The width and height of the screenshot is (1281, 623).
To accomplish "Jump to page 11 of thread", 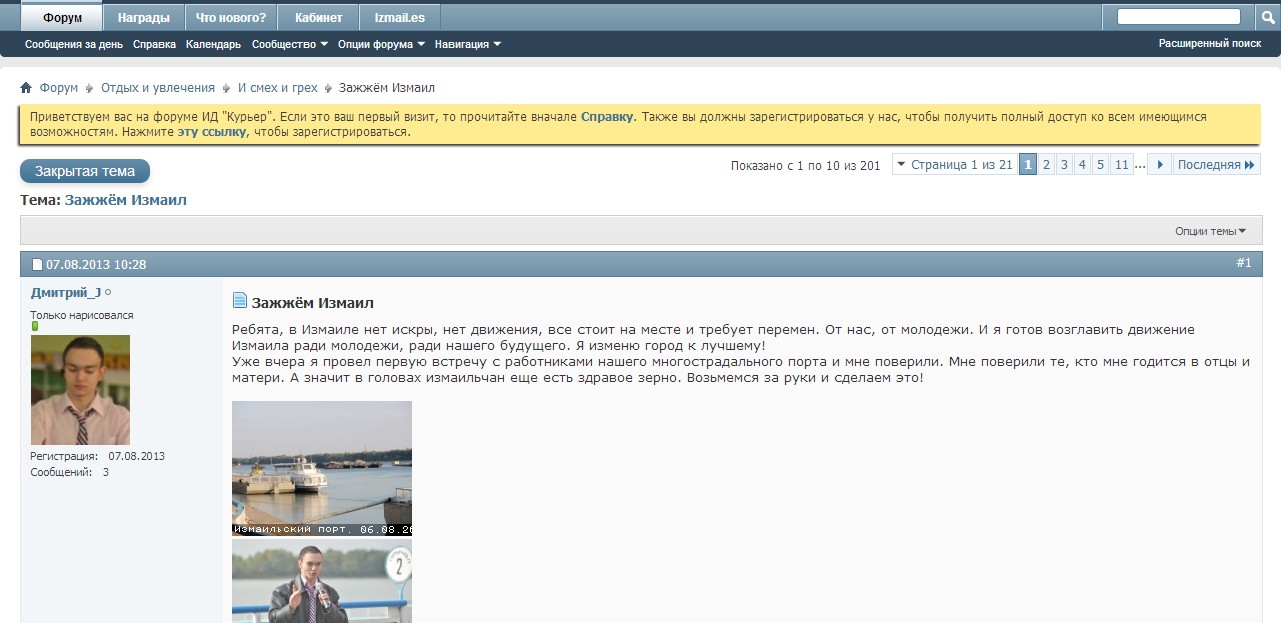I will tap(1121, 165).
